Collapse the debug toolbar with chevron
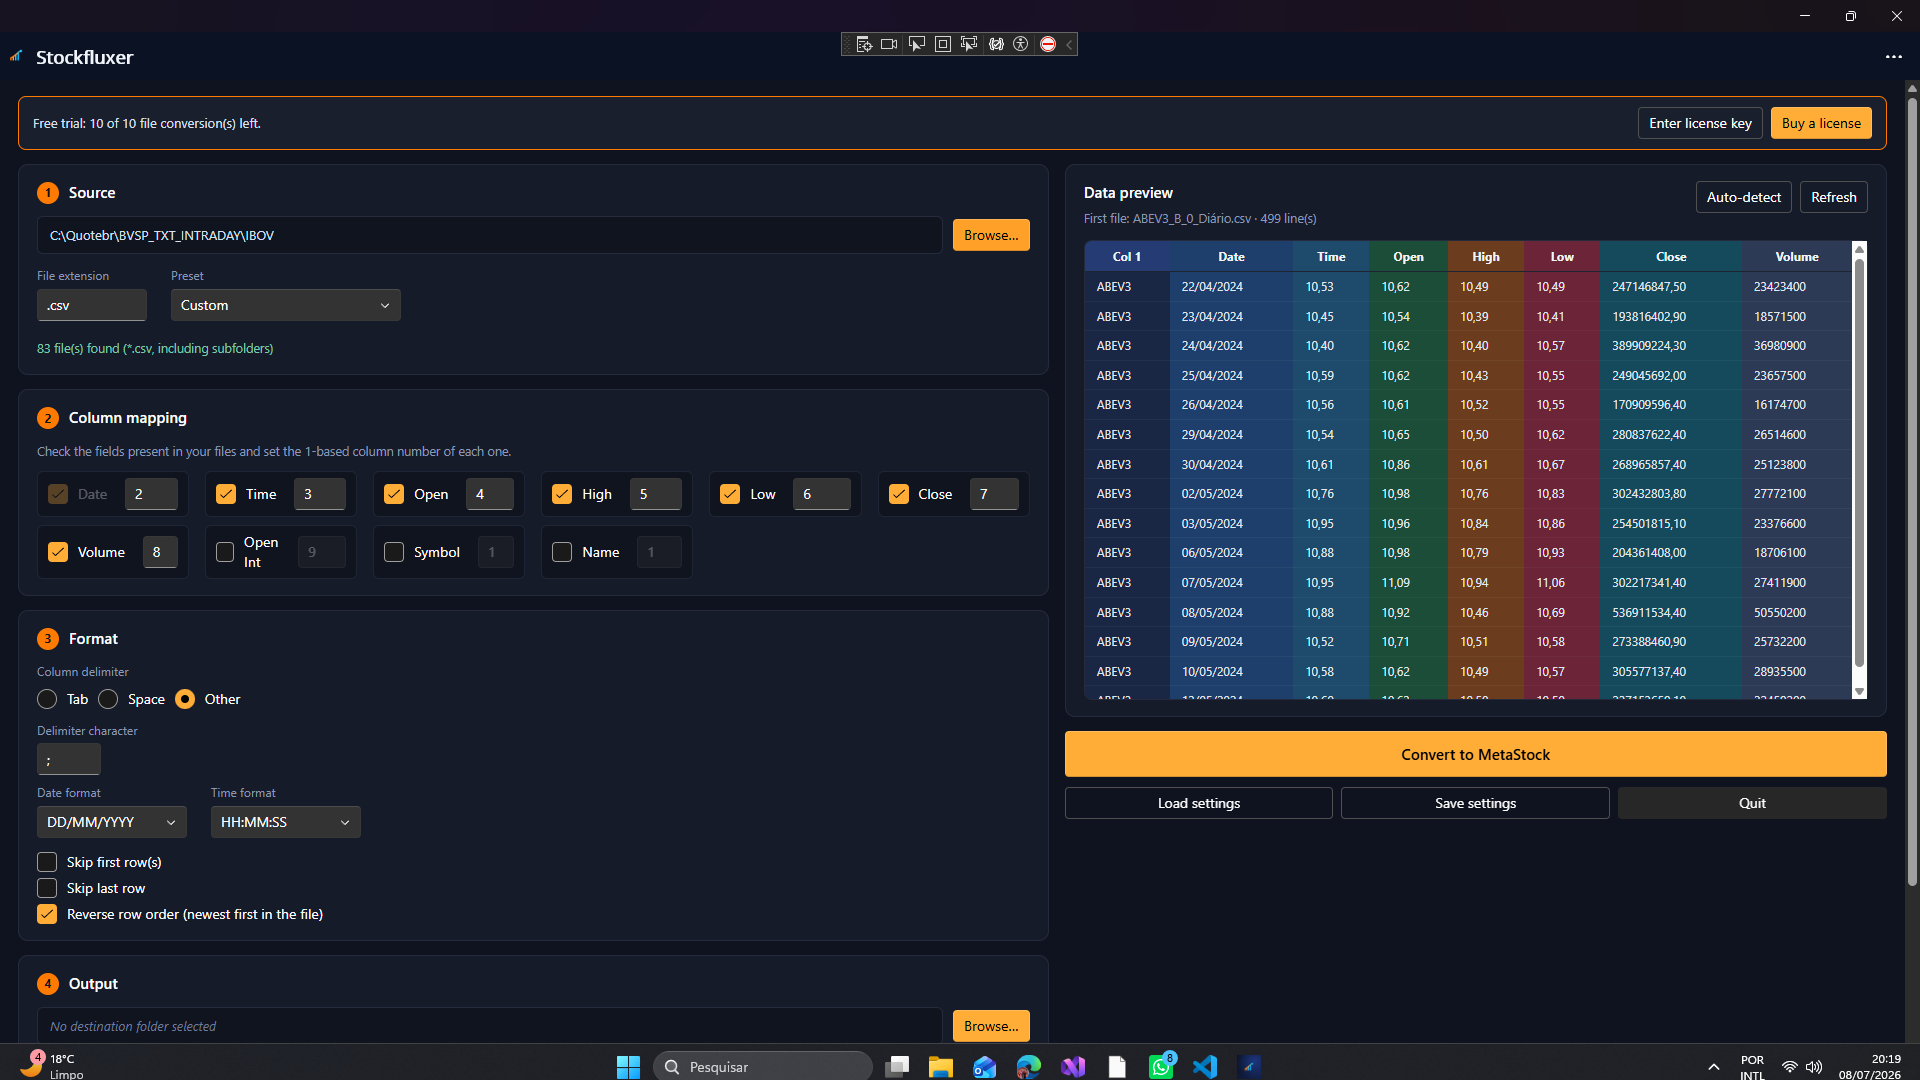 pos(1069,44)
